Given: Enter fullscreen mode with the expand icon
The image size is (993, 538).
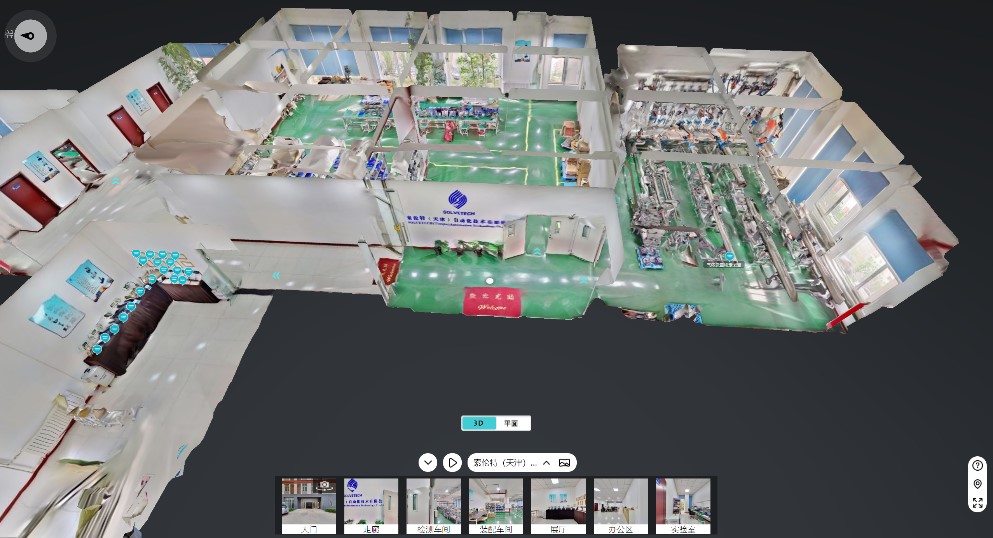Looking at the screenshot, I should point(977,503).
